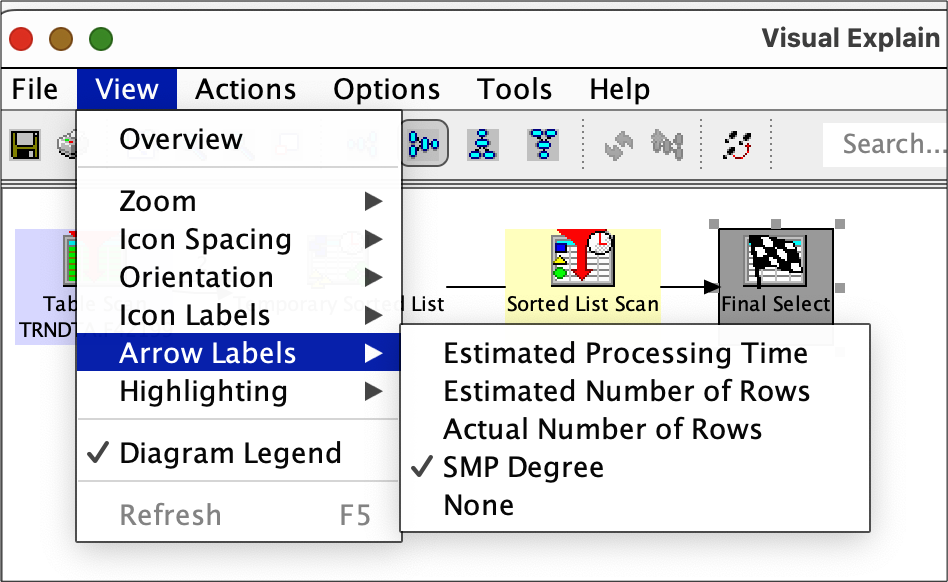The width and height of the screenshot is (948, 582).
Task: Select Estimated Processing Time label option
Action: tap(625, 353)
